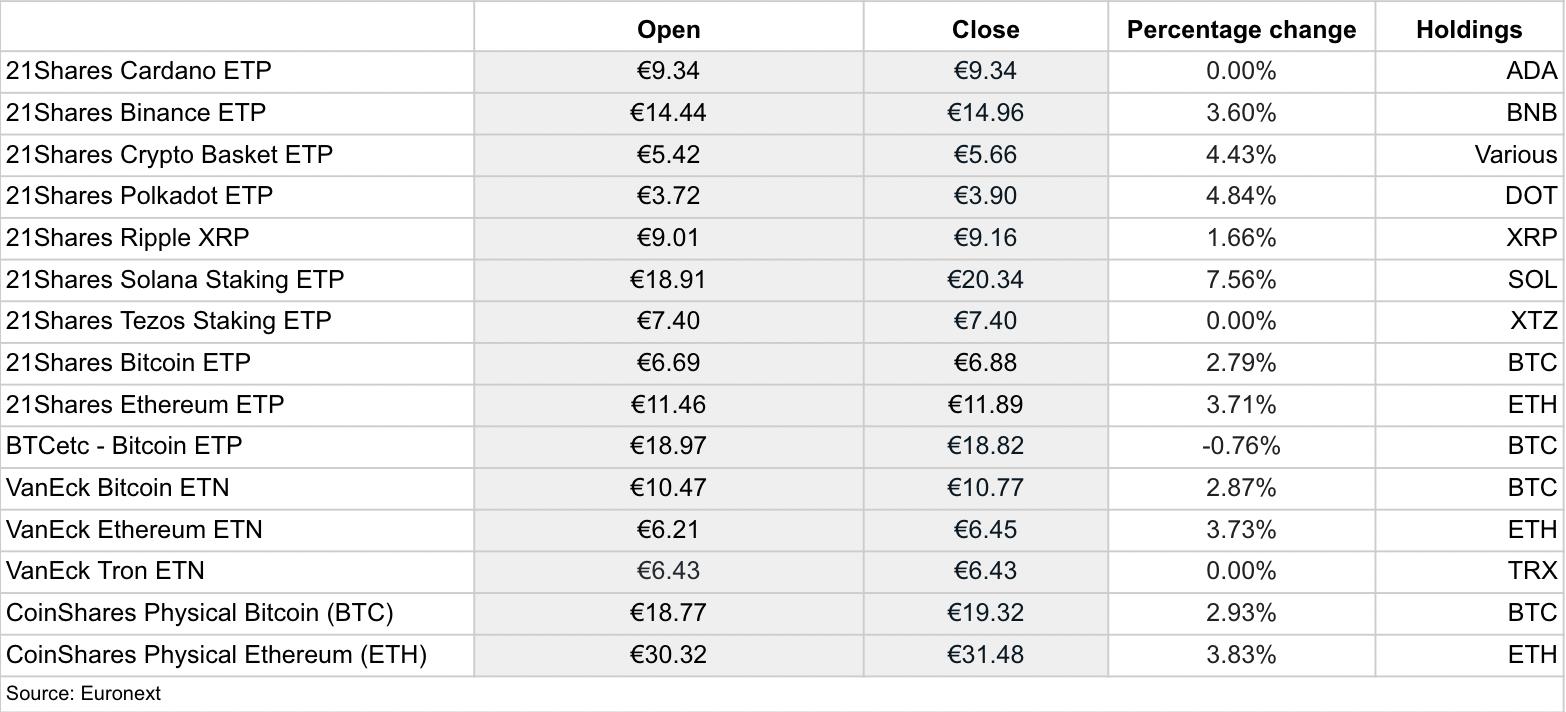Viewport: 1566px width, 712px height.
Task: Select the €19.32 CoinShares Bitcoin close cell
Action: pyautogui.click(x=985, y=613)
